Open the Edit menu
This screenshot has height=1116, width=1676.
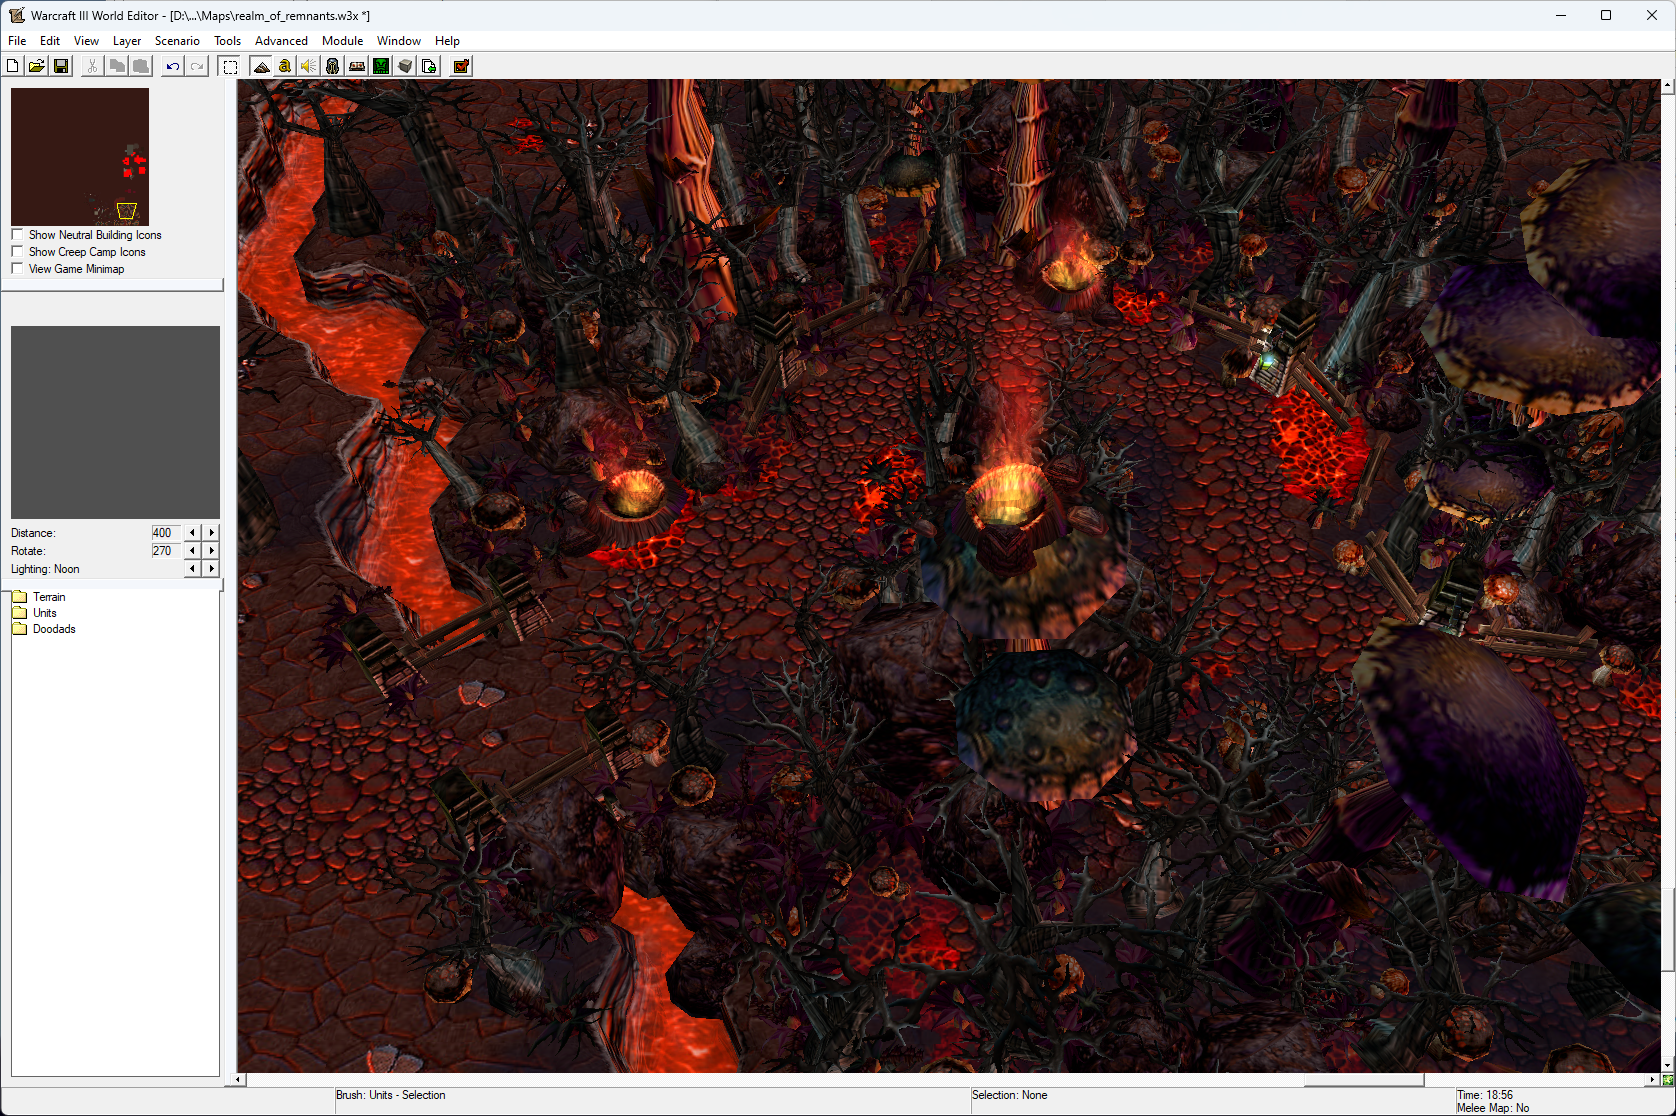[x=50, y=41]
